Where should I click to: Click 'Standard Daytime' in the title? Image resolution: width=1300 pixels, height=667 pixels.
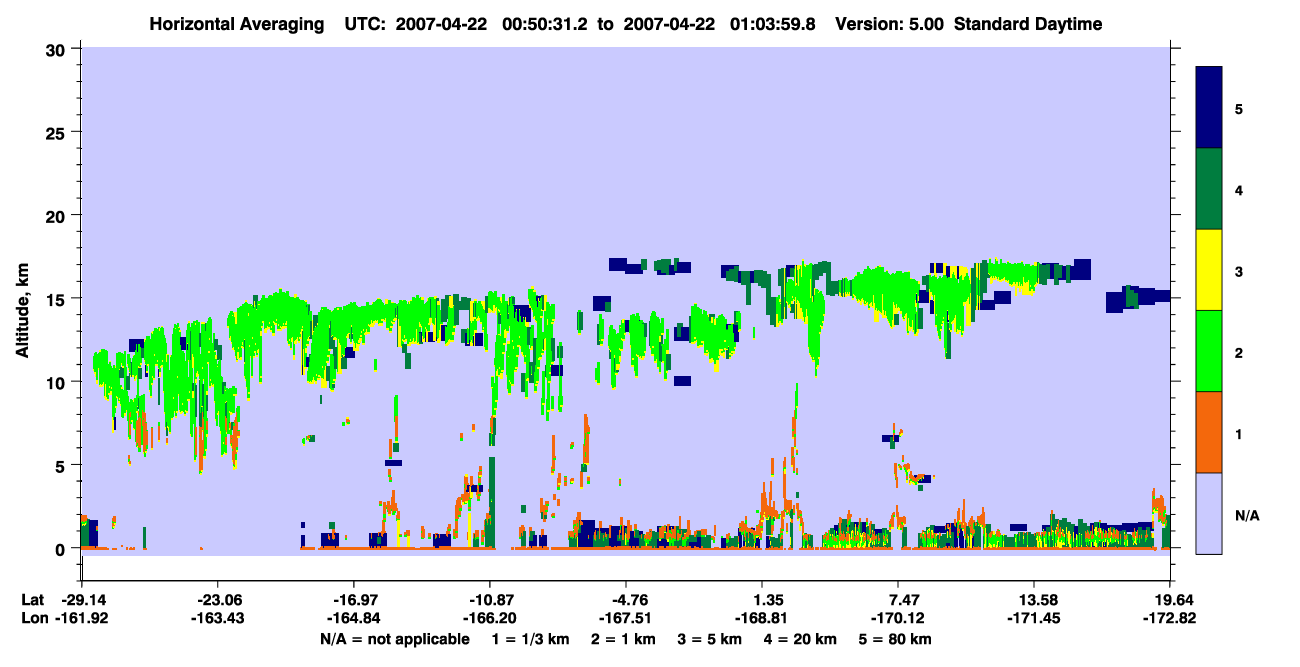(x=1027, y=25)
